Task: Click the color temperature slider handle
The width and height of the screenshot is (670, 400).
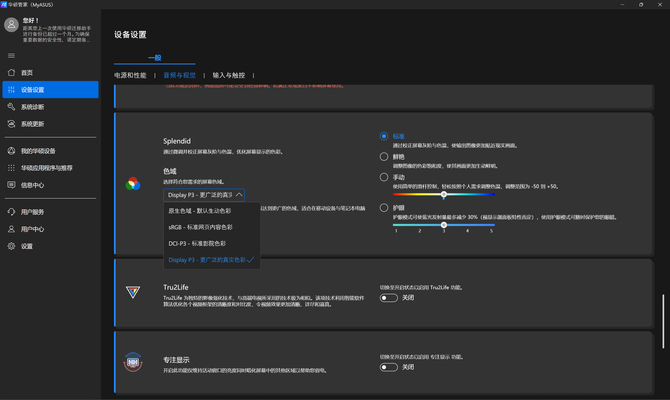Action: click(x=444, y=194)
